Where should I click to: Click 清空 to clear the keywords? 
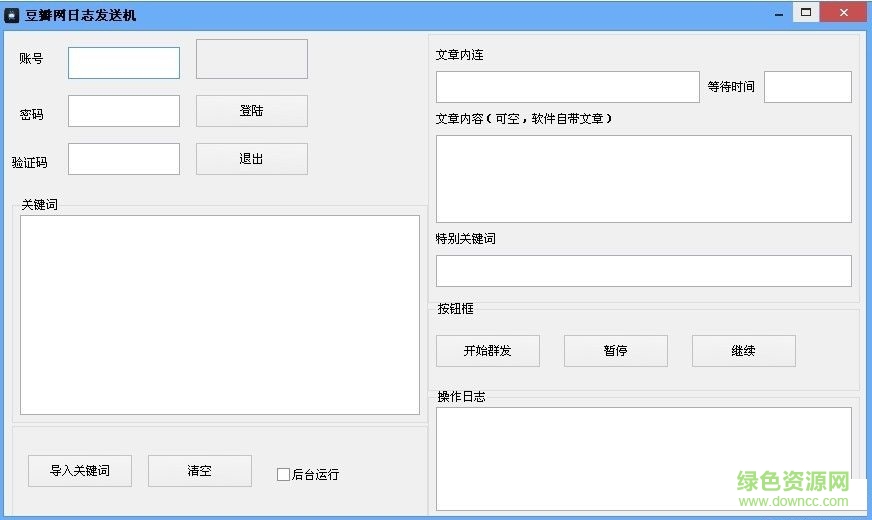point(199,471)
